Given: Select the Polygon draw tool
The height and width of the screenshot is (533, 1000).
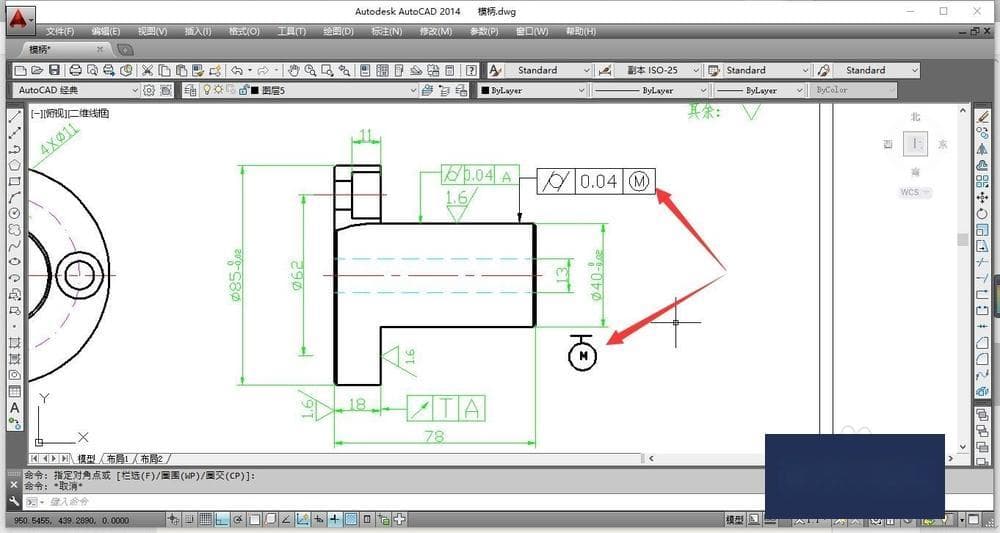Looking at the screenshot, I should 15,165.
